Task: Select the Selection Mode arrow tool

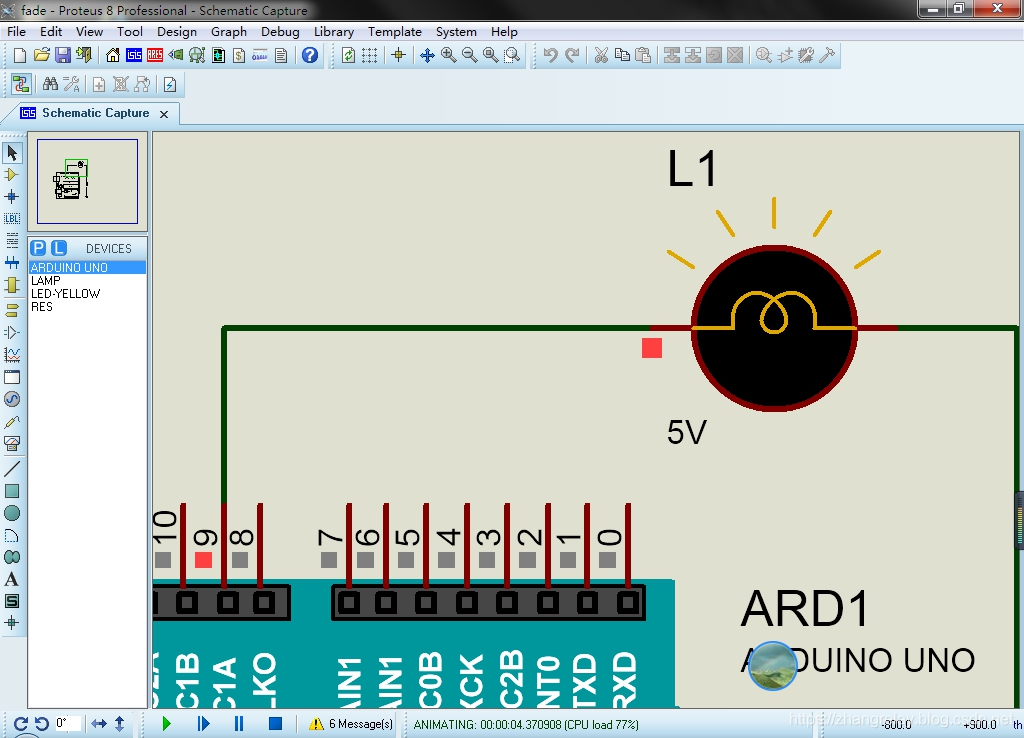Action: pos(12,153)
